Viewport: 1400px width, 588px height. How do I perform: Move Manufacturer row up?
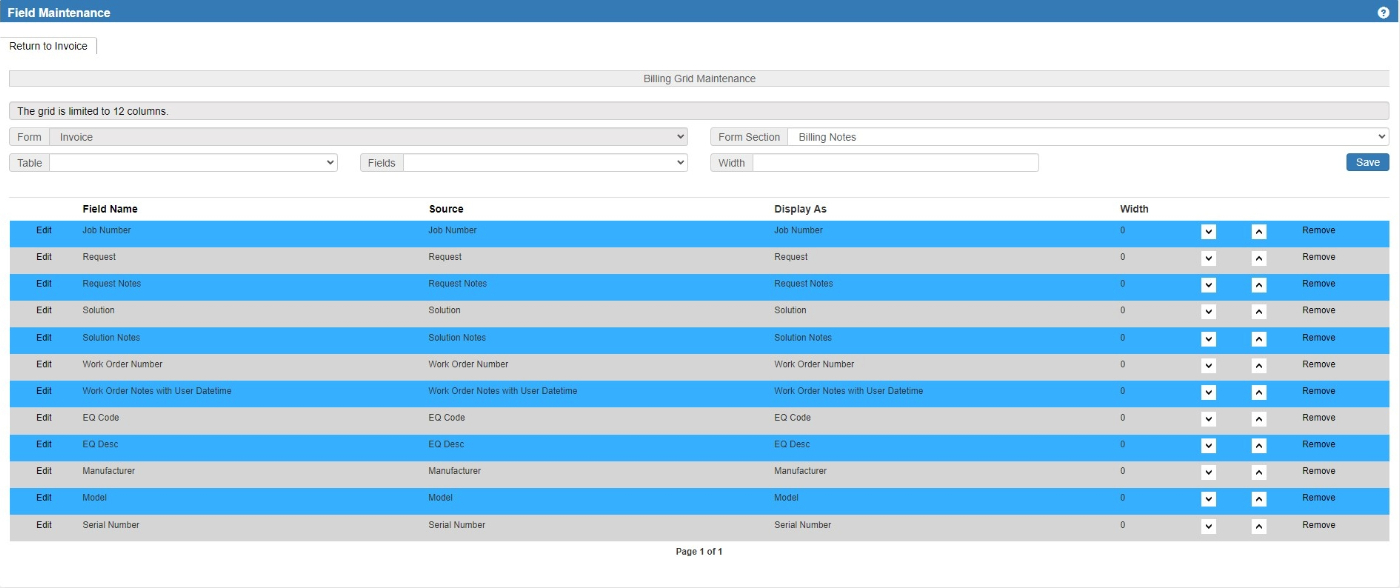click(x=1259, y=472)
